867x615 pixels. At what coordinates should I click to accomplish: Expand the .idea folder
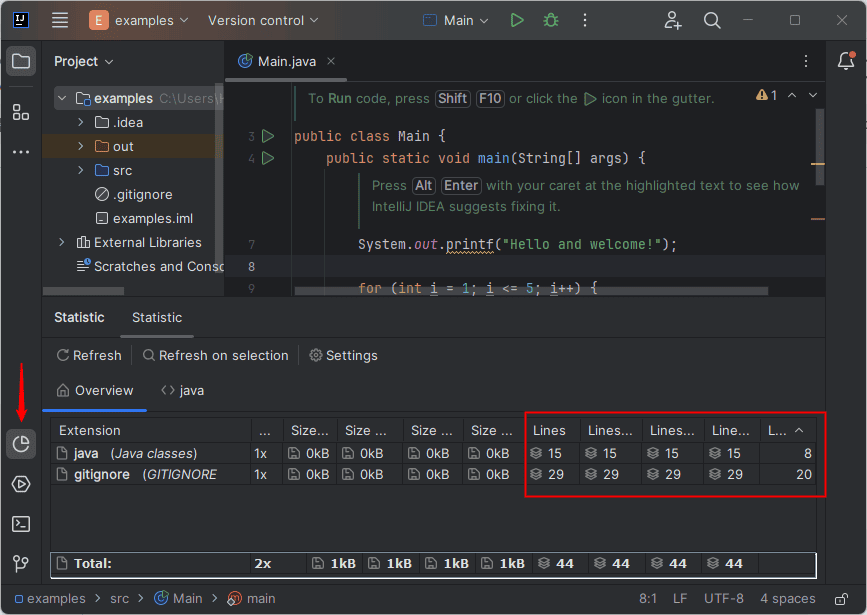click(81, 122)
